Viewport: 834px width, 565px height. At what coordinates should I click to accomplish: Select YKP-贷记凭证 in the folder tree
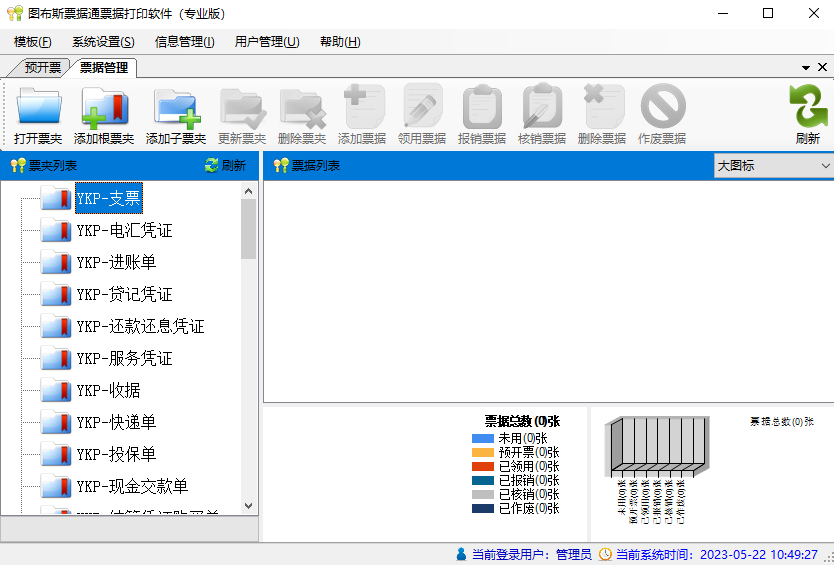coord(124,294)
